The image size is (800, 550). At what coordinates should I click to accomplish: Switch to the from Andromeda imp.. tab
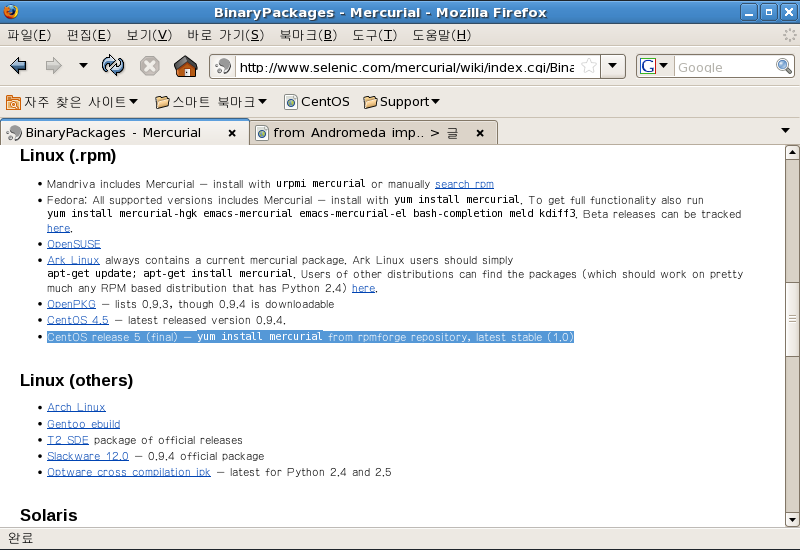click(x=365, y=133)
